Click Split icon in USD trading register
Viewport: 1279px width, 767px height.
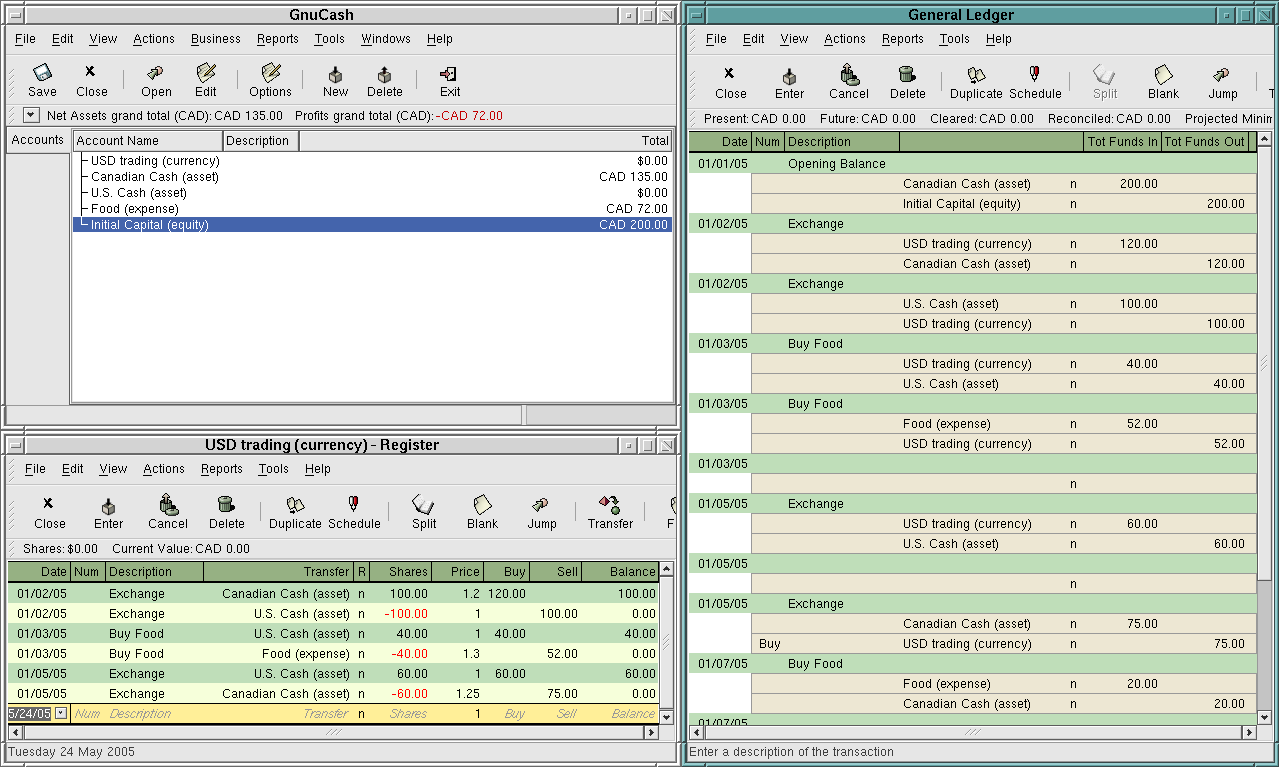[424, 506]
